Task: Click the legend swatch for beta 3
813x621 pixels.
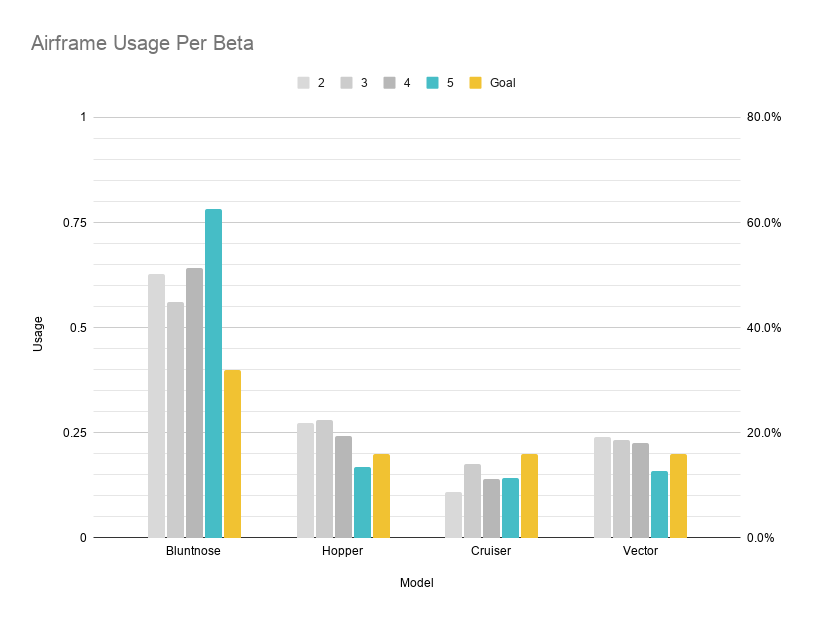Action: [x=347, y=83]
